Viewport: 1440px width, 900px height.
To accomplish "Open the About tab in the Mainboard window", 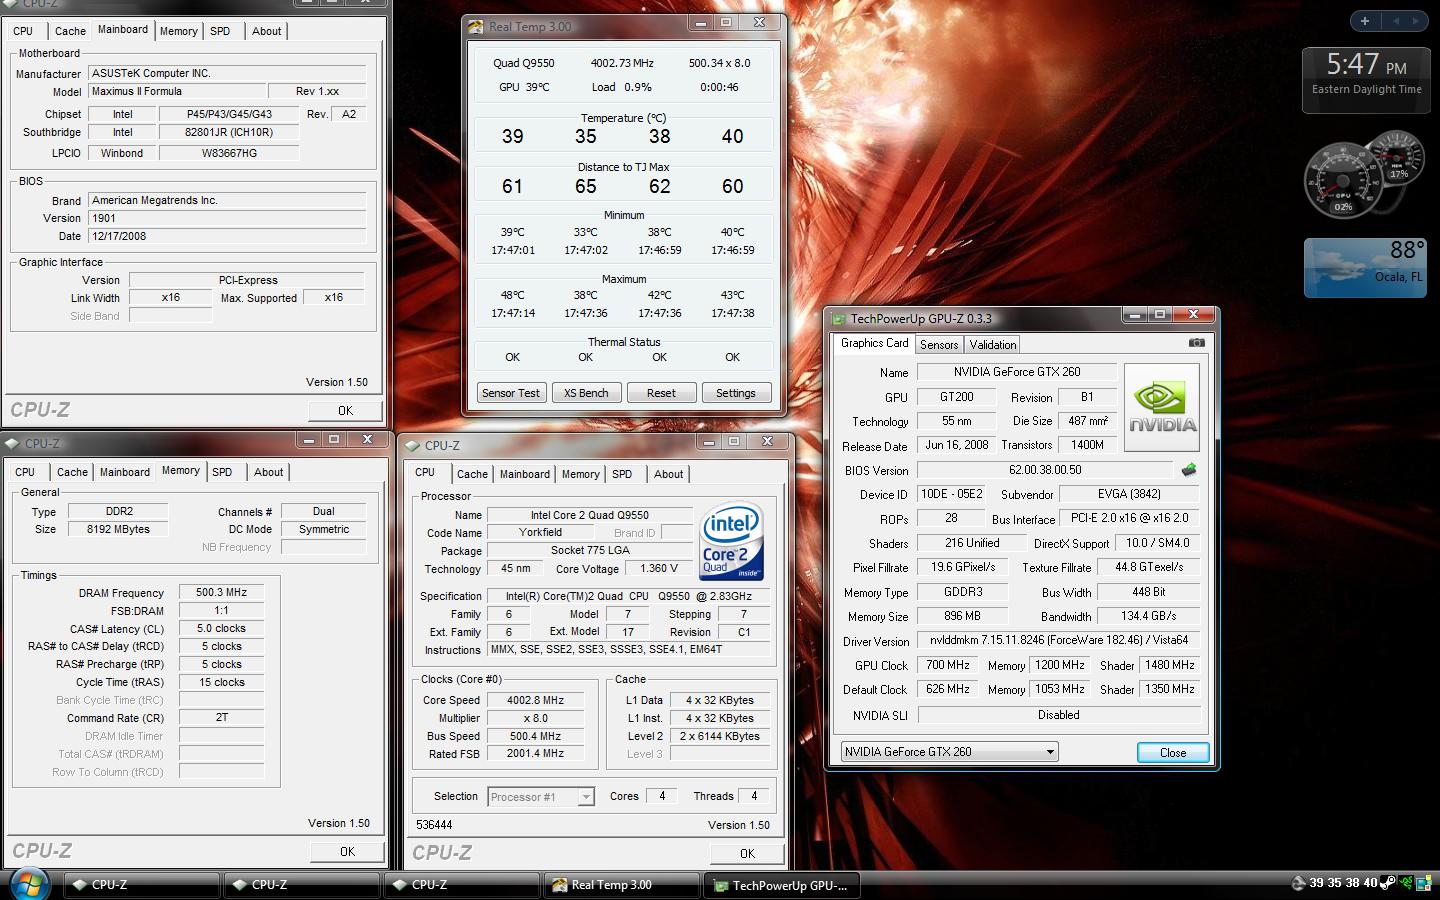I will coord(266,31).
